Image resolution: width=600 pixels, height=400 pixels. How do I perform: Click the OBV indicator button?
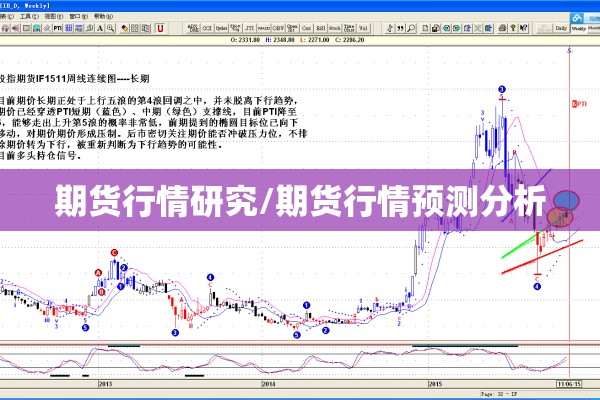[x=278, y=28]
